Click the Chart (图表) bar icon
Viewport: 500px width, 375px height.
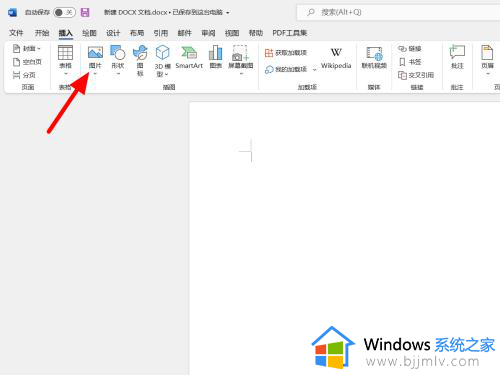[215, 53]
